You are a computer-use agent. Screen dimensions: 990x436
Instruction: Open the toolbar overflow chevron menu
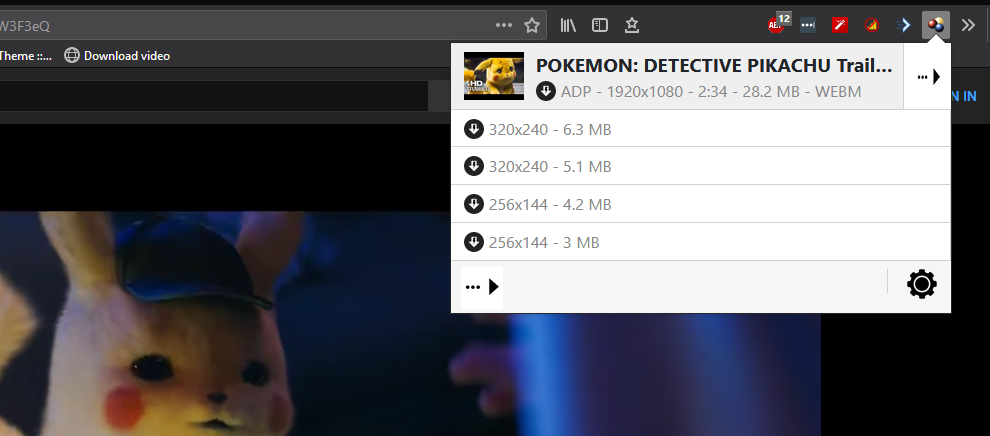click(x=968, y=25)
